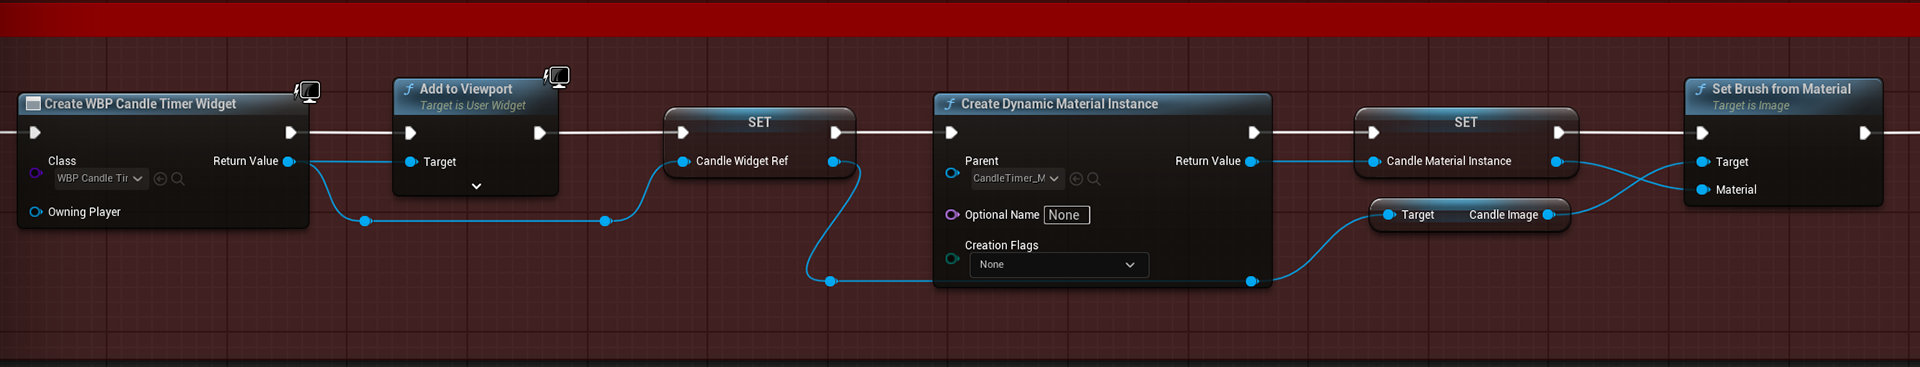Click exec input pin of Create Dynamic Material Instance
Viewport: 1920px width, 367px height.
951,132
